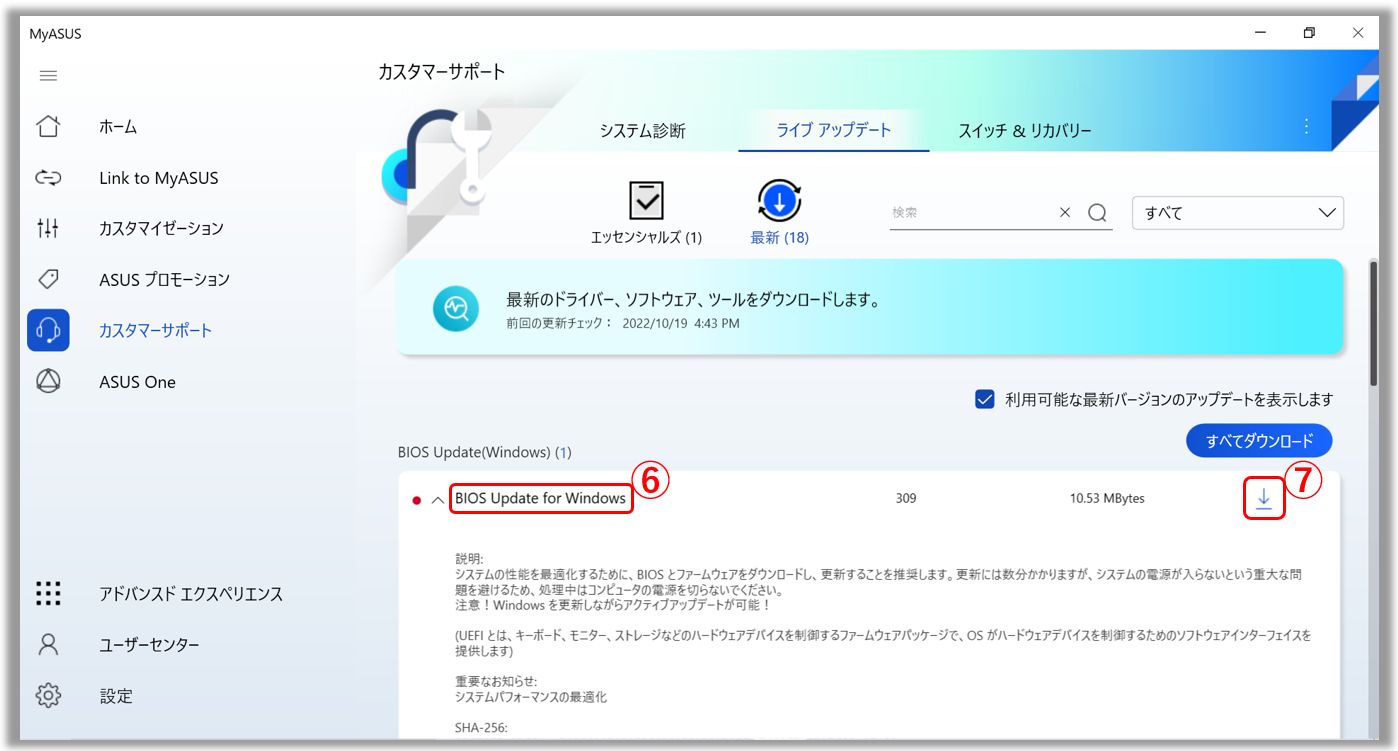Select the Essentials checklist icon
Viewport: 1398px width, 751px height.
click(646, 200)
